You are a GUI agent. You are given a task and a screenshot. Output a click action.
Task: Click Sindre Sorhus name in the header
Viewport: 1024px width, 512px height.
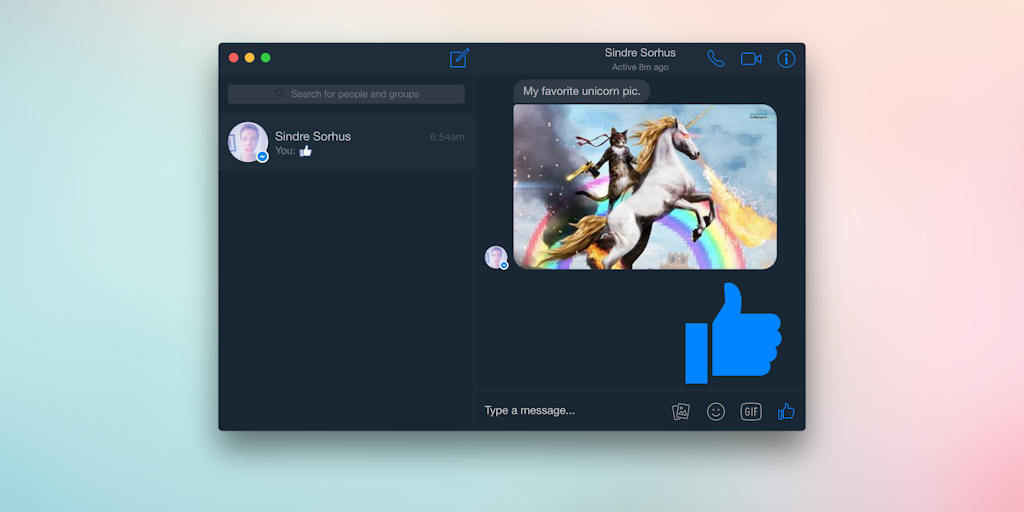point(640,53)
